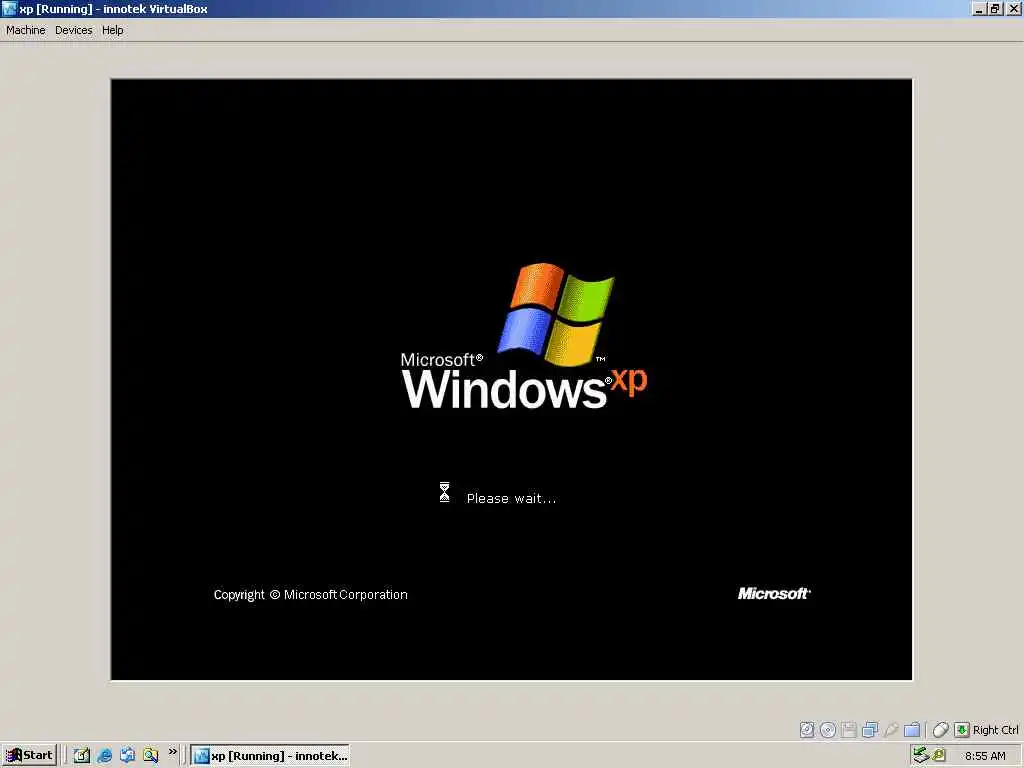Screen dimensions: 1024x768
Task: Expand the quick launch overflow chevron
Action: (x=172, y=752)
